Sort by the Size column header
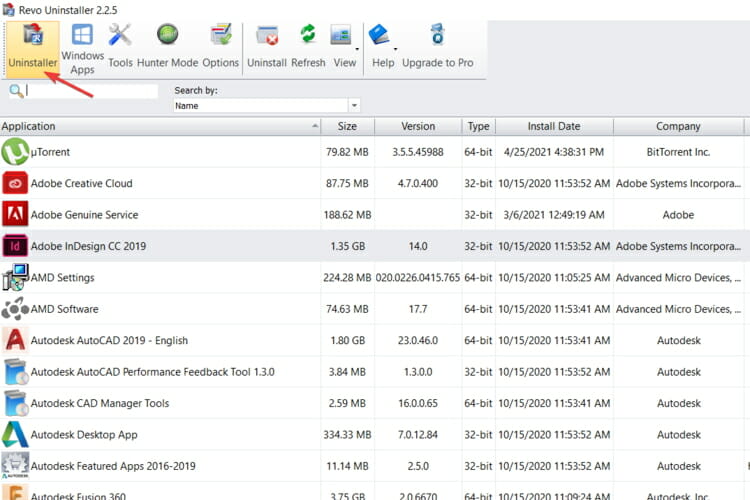Viewport: 750px width, 500px height. [347, 126]
